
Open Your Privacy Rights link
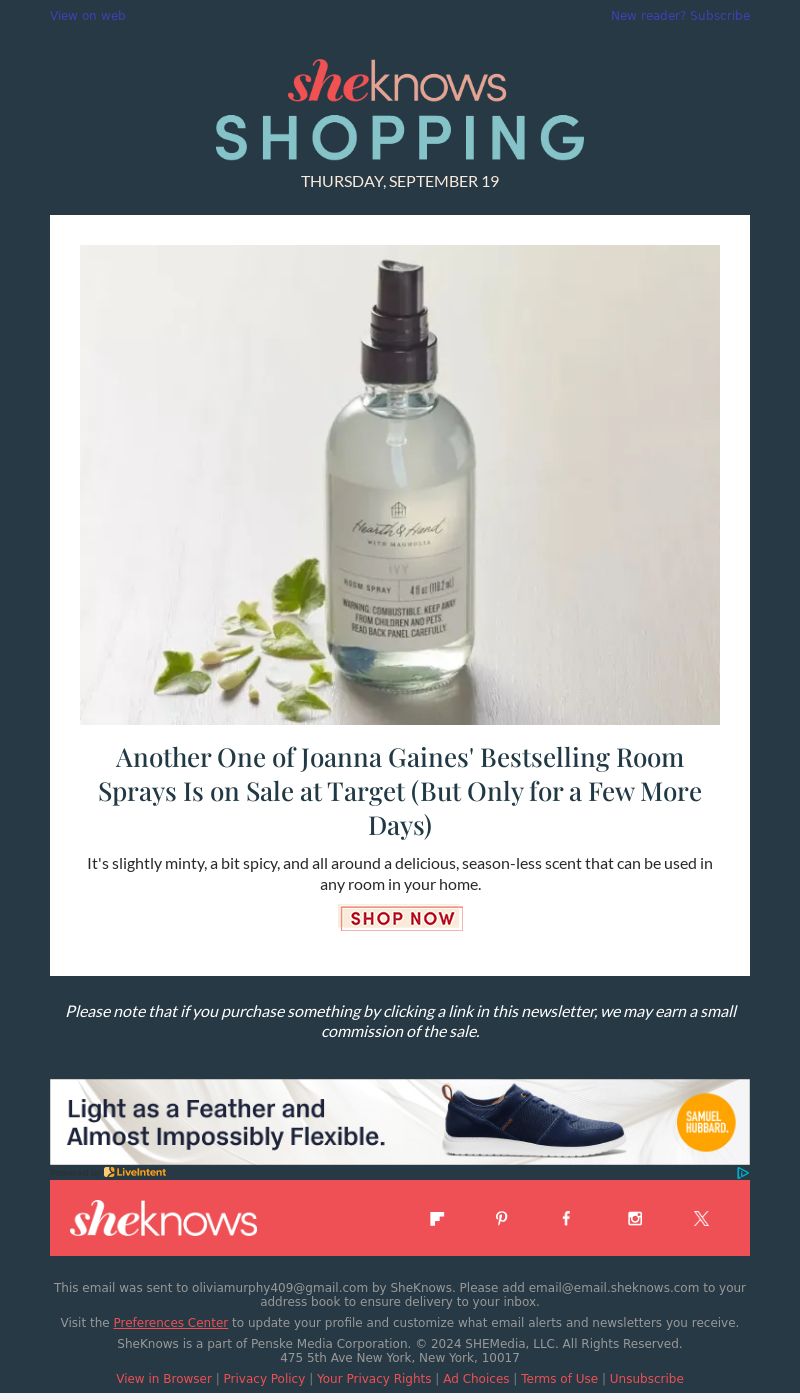[x=374, y=1379]
